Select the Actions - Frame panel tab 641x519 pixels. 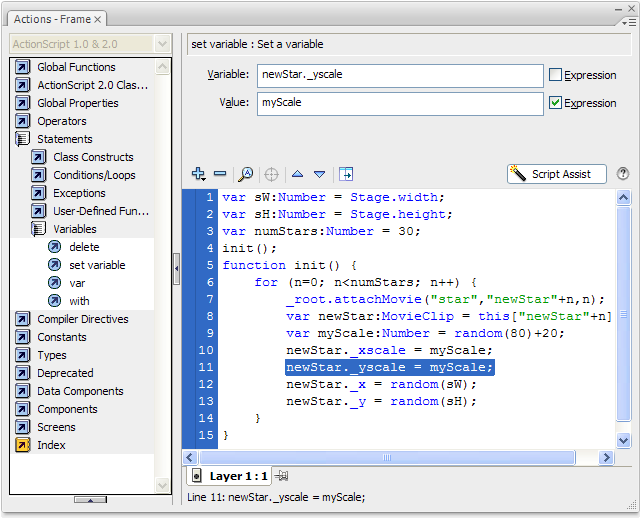(x=50, y=19)
